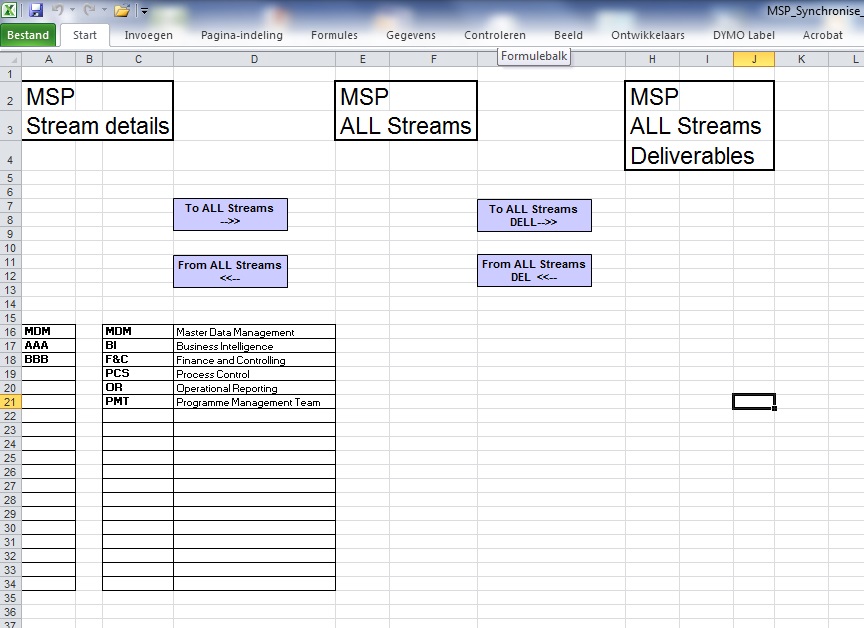Image resolution: width=864 pixels, height=628 pixels.
Task: Click the Open folder icon
Action: tap(121, 10)
